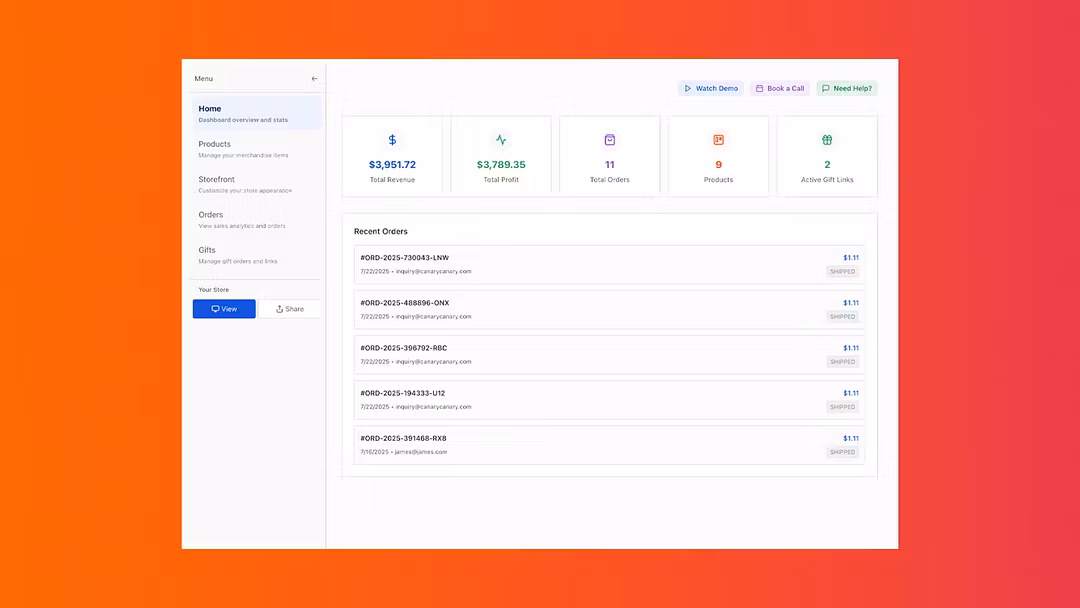This screenshot has width=1080, height=608.
Task: Open the Orders sales analytics page
Action: pyautogui.click(x=256, y=219)
